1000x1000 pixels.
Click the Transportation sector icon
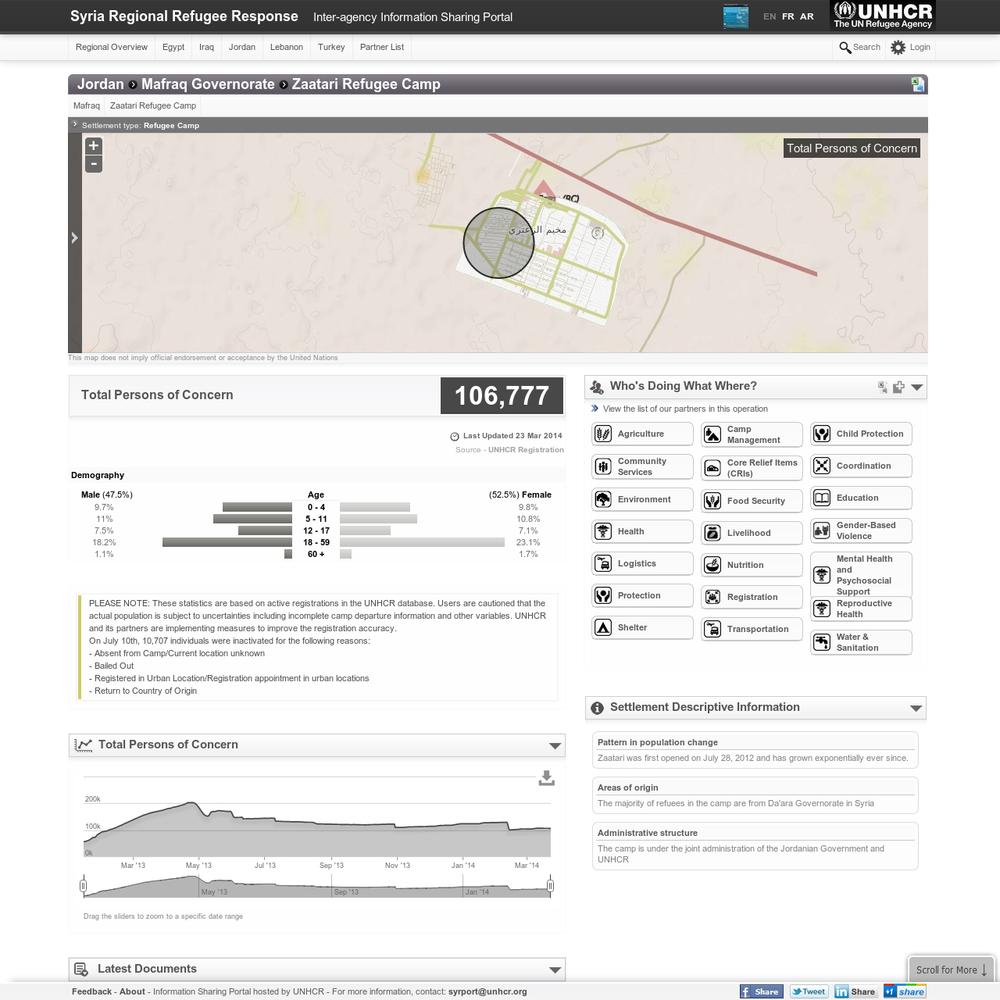point(712,629)
